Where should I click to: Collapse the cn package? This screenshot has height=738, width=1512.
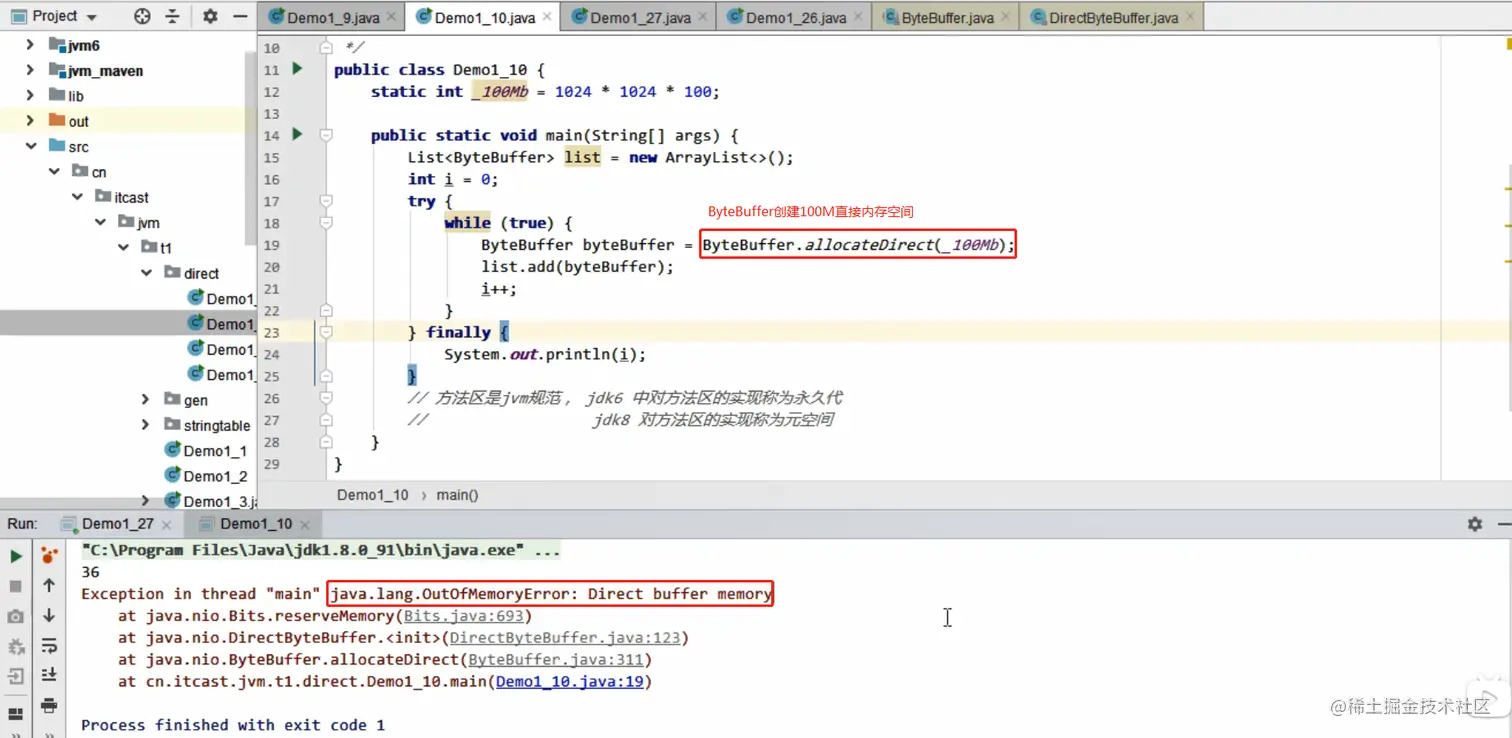tap(54, 172)
